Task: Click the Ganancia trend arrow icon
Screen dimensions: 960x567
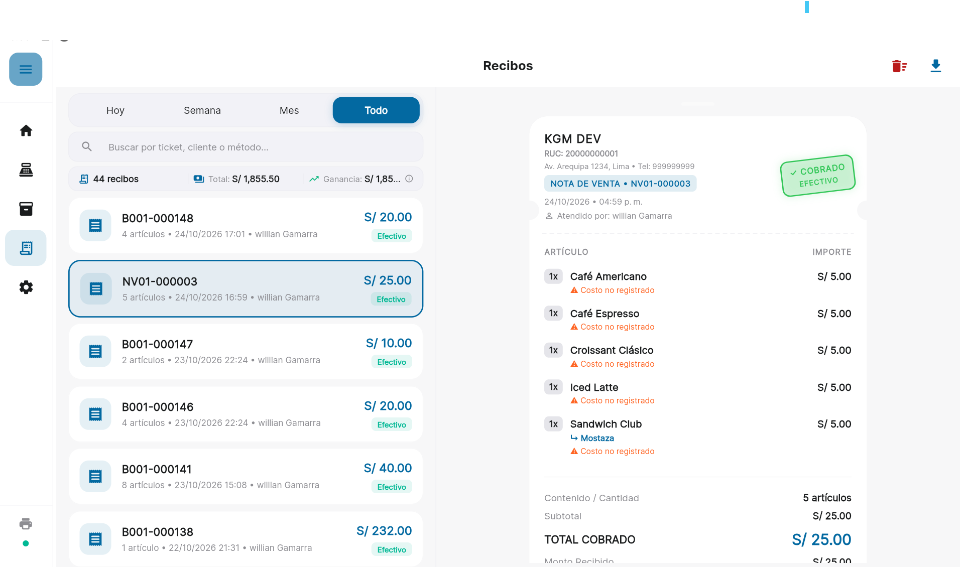Action: point(314,179)
